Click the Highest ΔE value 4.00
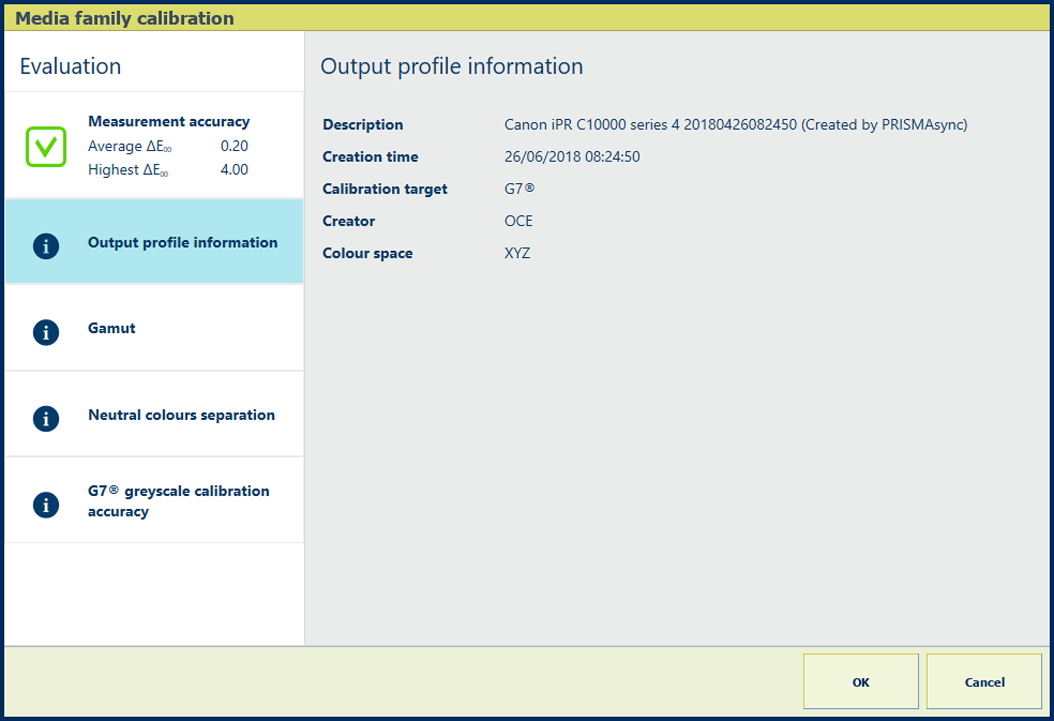Image resolution: width=1054 pixels, height=721 pixels. tap(234, 170)
